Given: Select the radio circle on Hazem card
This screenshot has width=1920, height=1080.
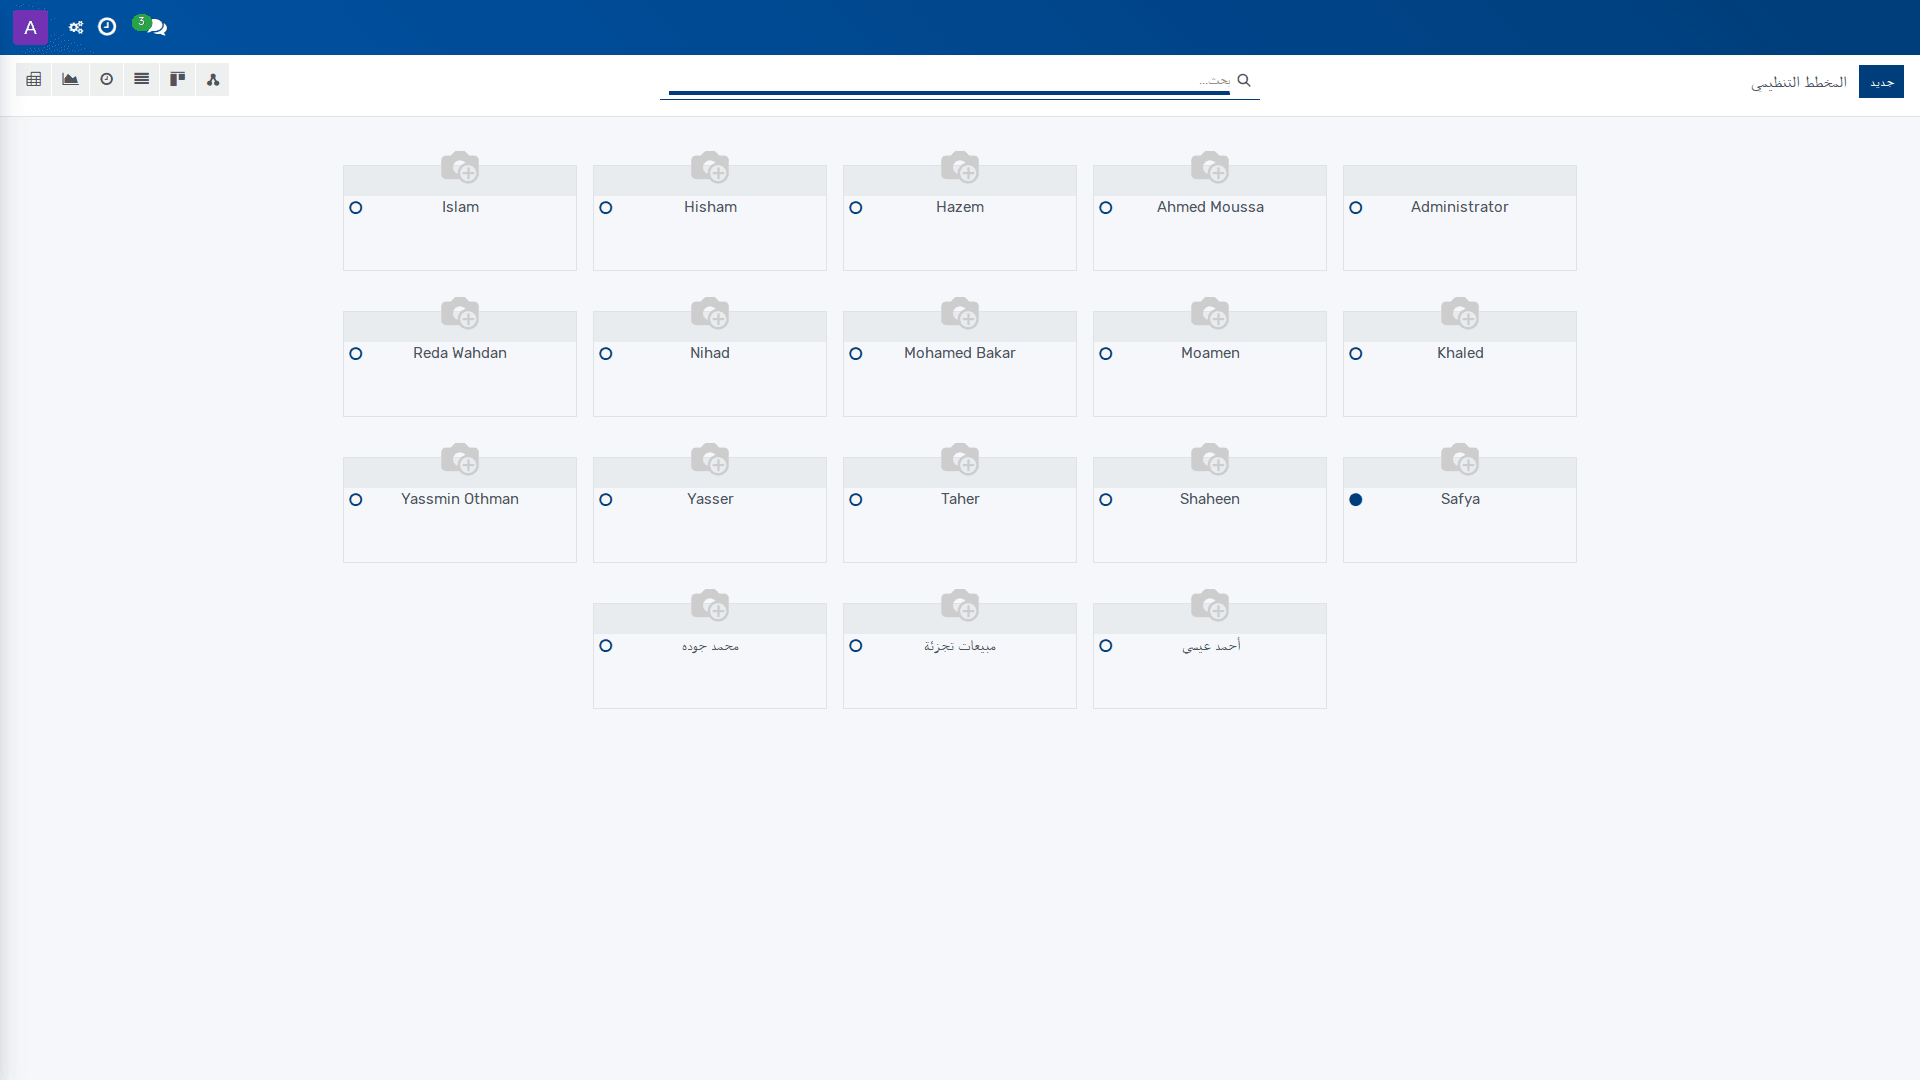Looking at the screenshot, I should tap(856, 208).
